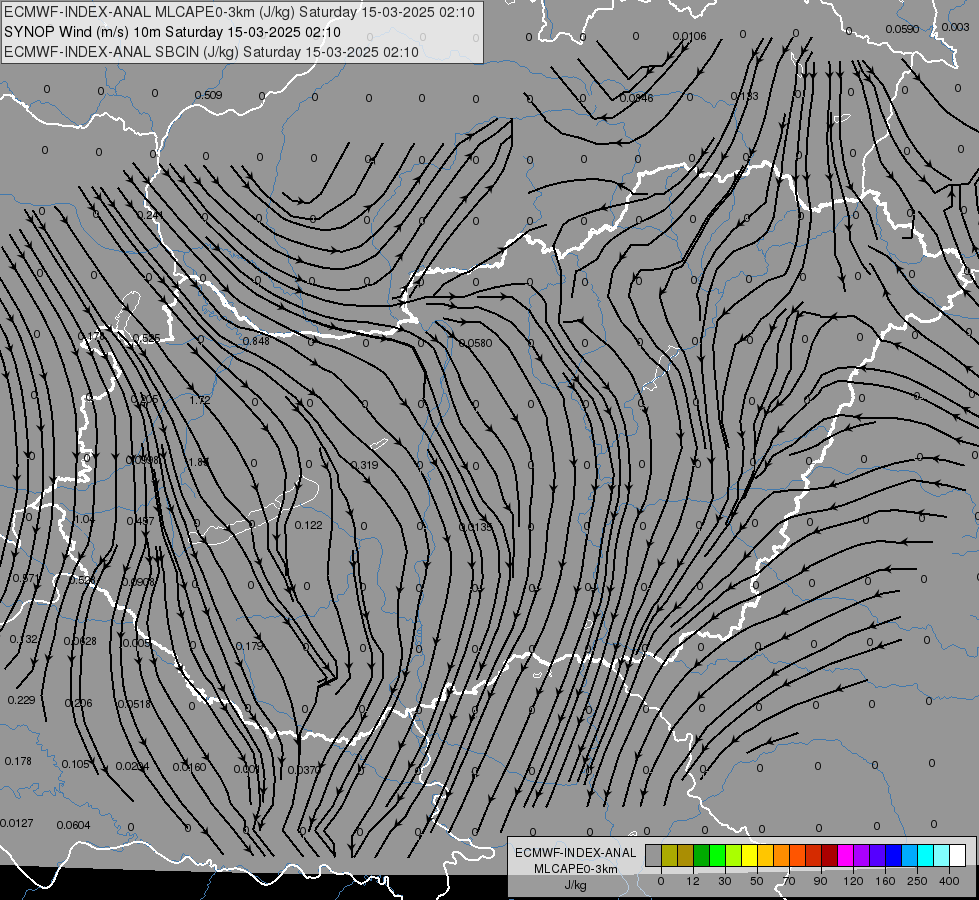Click the 0.509 value on the map
Viewport: 979px width, 900px height.
[208, 95]
